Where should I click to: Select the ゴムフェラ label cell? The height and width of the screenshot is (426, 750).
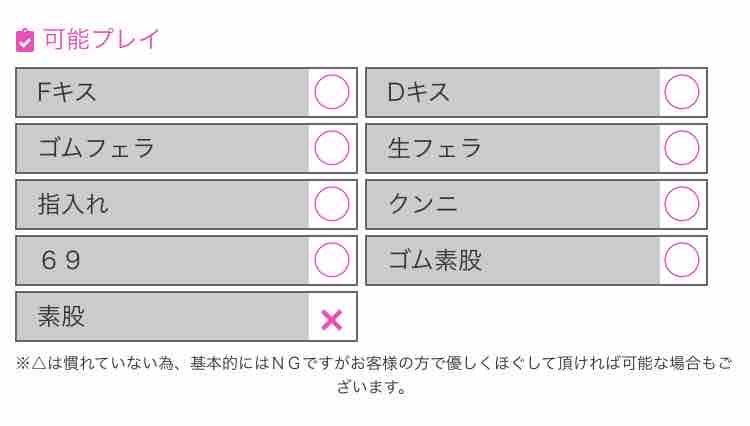163,148
